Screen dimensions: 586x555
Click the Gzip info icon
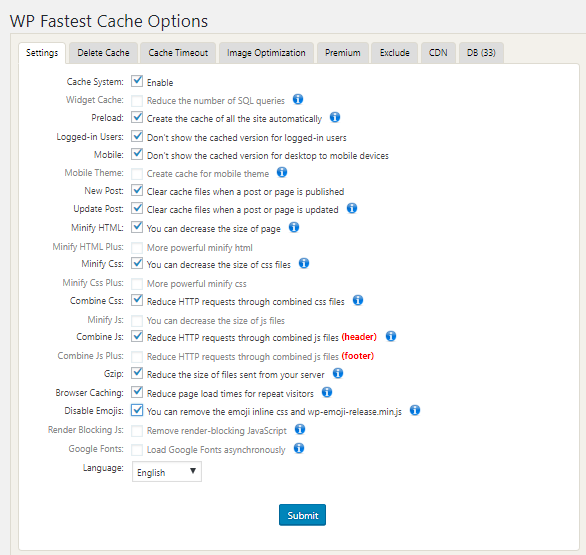[338, 373]
